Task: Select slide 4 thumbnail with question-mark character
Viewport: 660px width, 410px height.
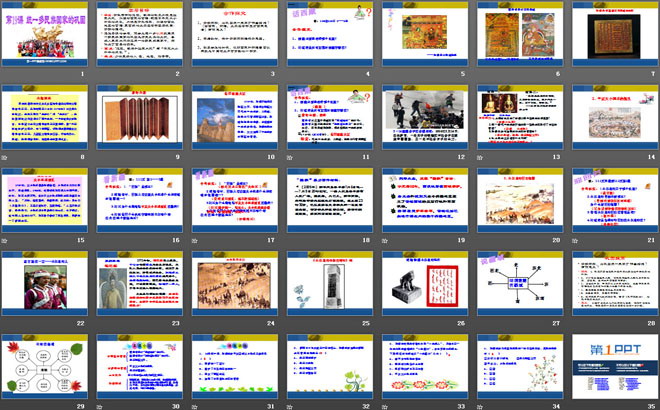Action: pyautogui.click(x=330, y=34)
